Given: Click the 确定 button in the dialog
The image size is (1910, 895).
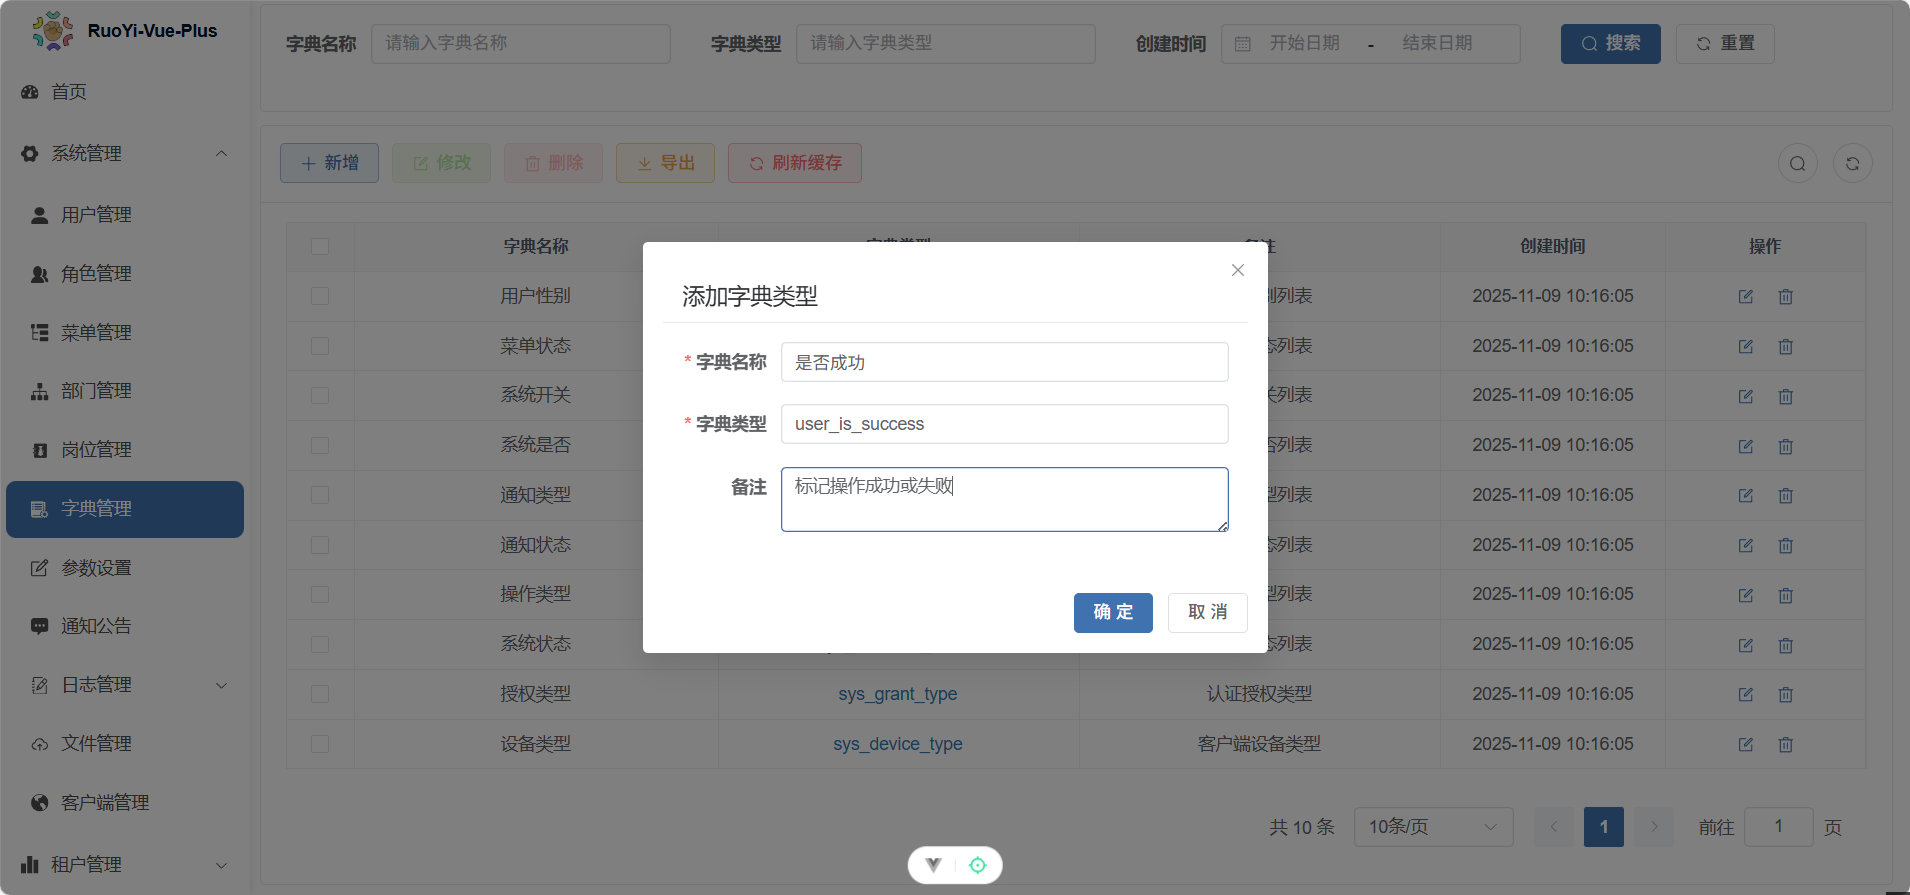Looking at the screenshot, I should [x=1112, y=612].
